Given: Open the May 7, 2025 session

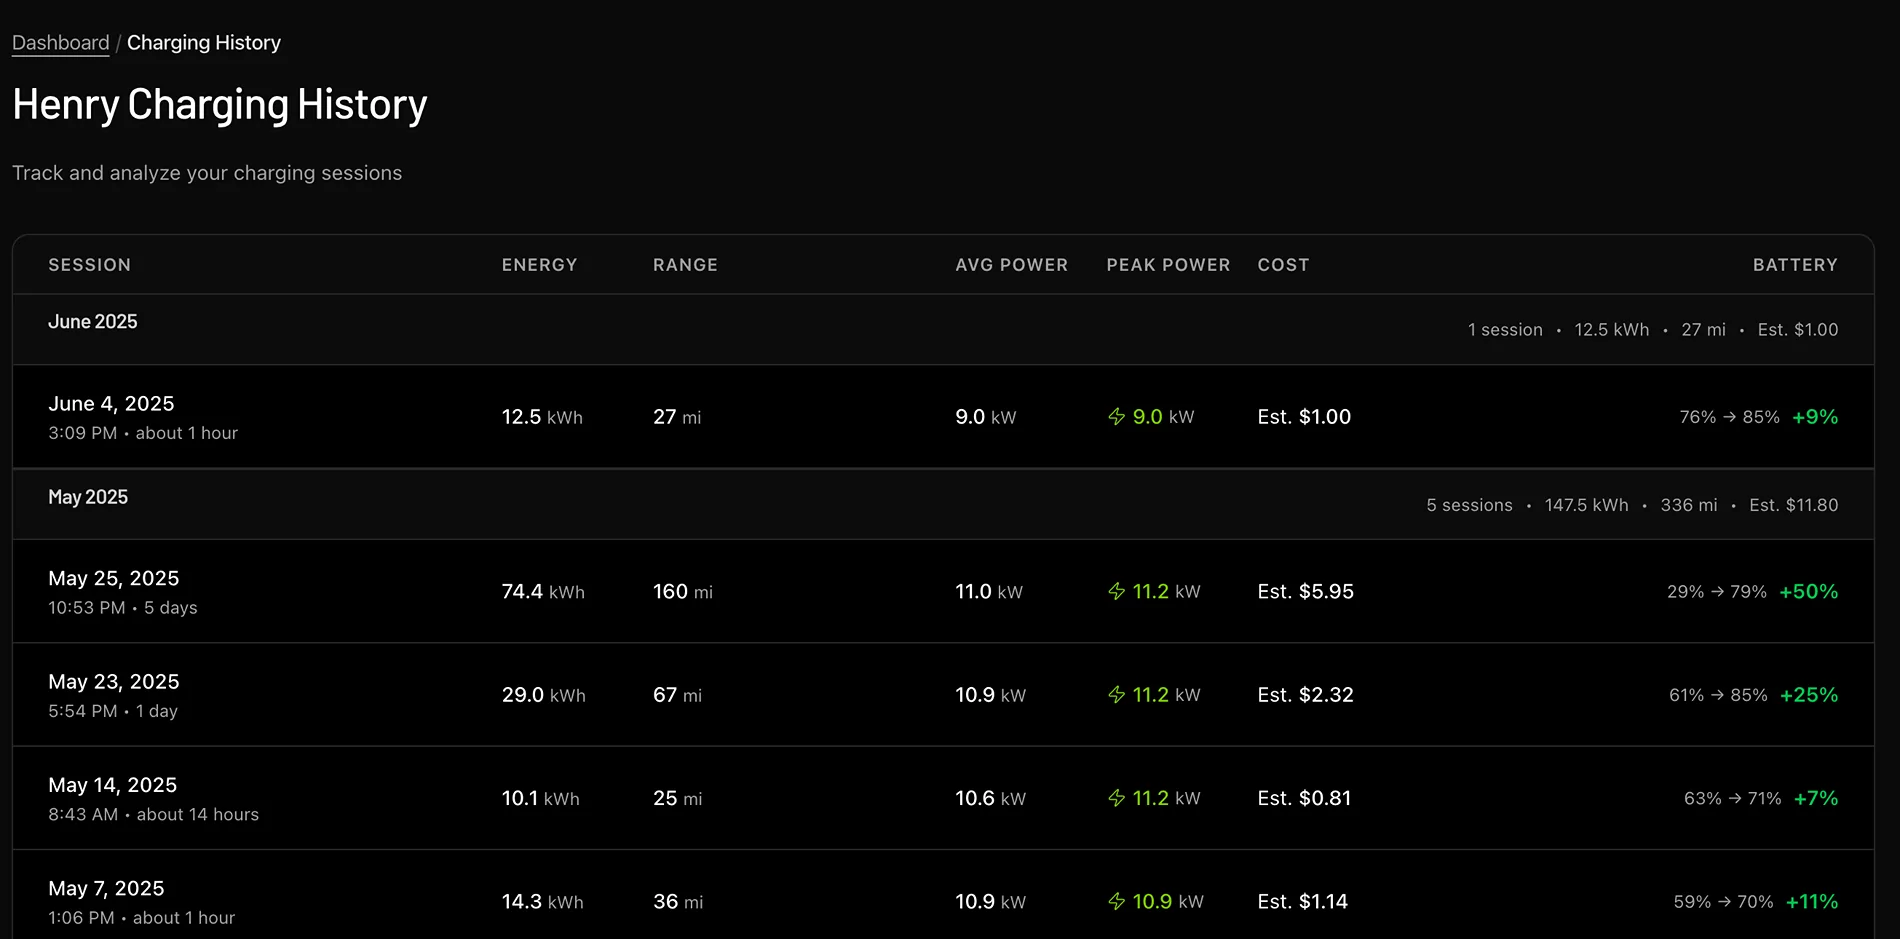Looking at the screenshot, I should click(943, 895).
